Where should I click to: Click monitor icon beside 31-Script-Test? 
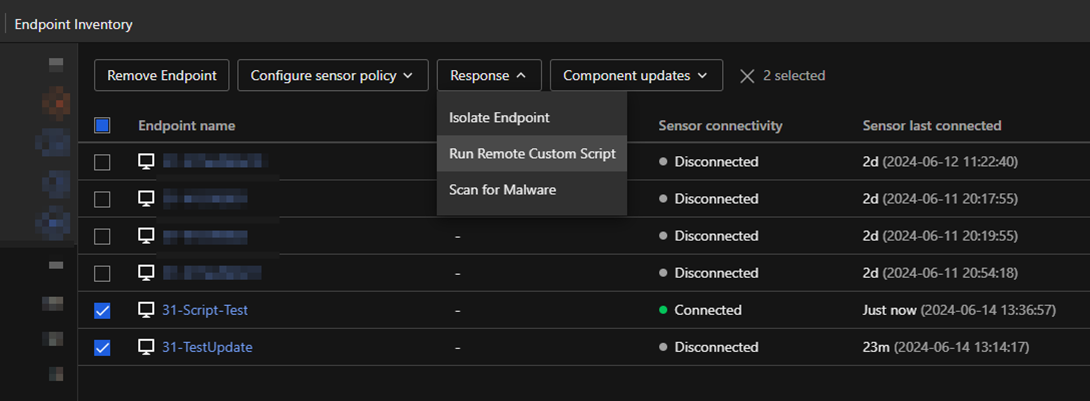click(146, 310)
